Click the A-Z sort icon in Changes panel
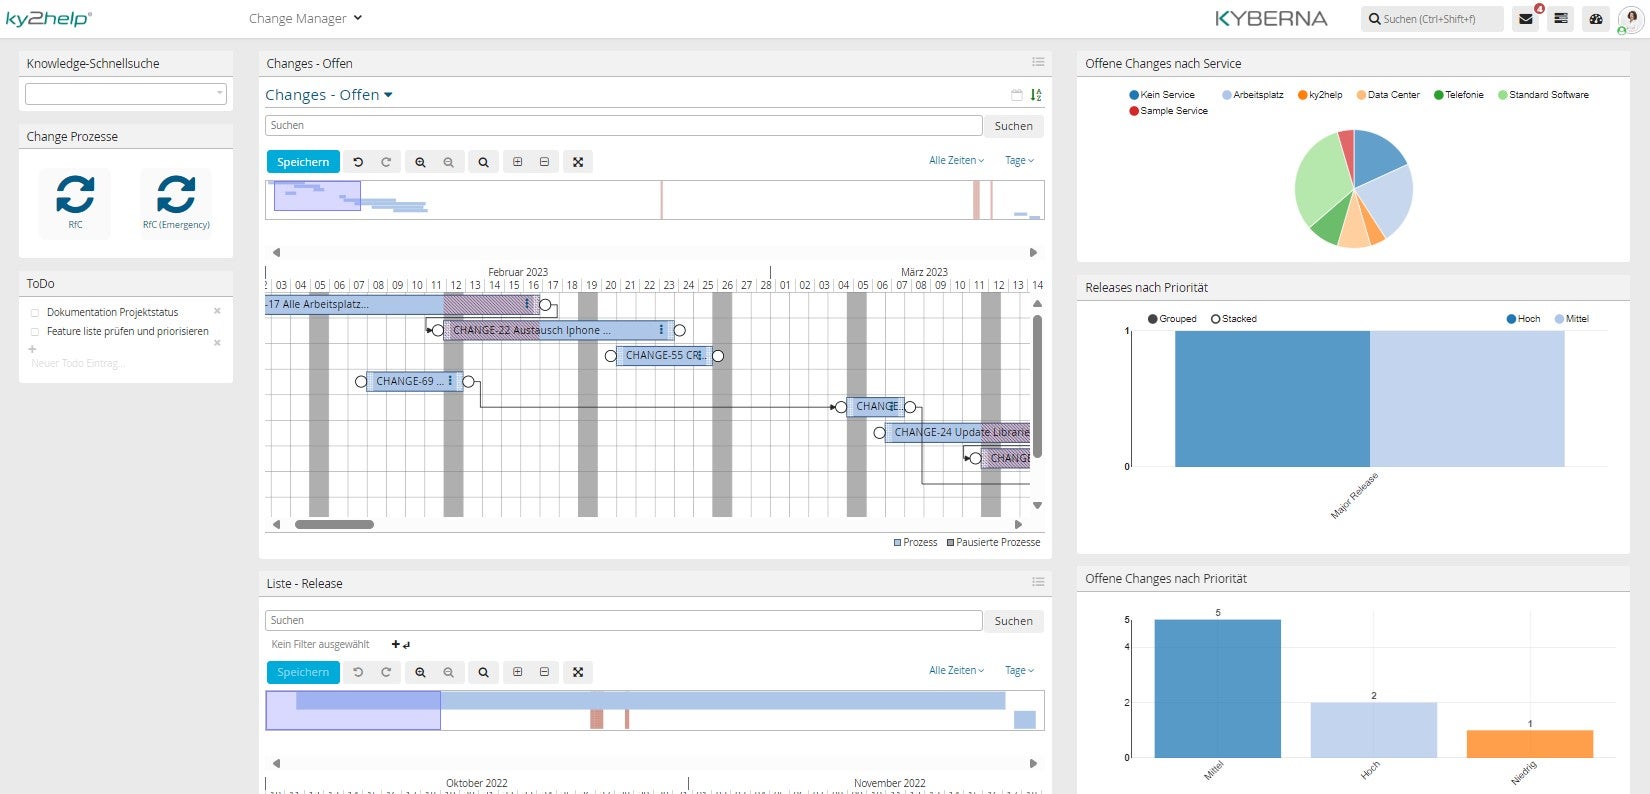 (x=1036, y=95)
